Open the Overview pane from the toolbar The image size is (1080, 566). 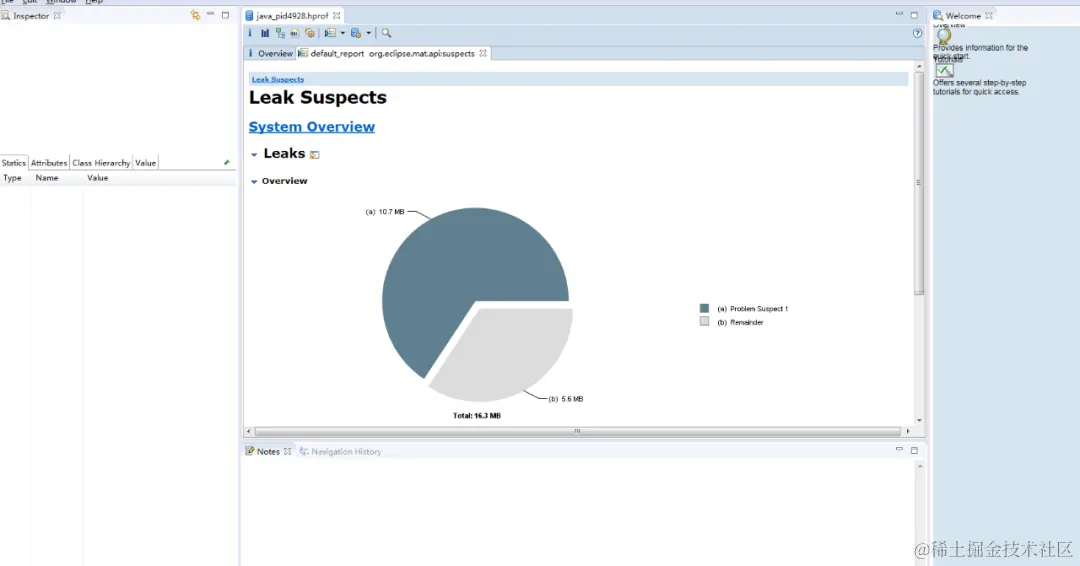pos(250,33)
